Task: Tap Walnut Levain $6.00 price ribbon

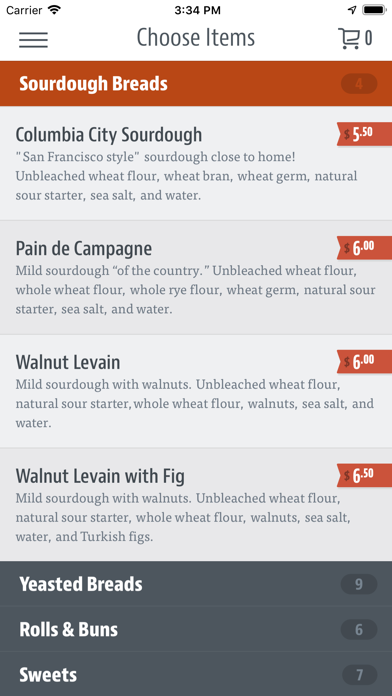Action: point(364,362)
